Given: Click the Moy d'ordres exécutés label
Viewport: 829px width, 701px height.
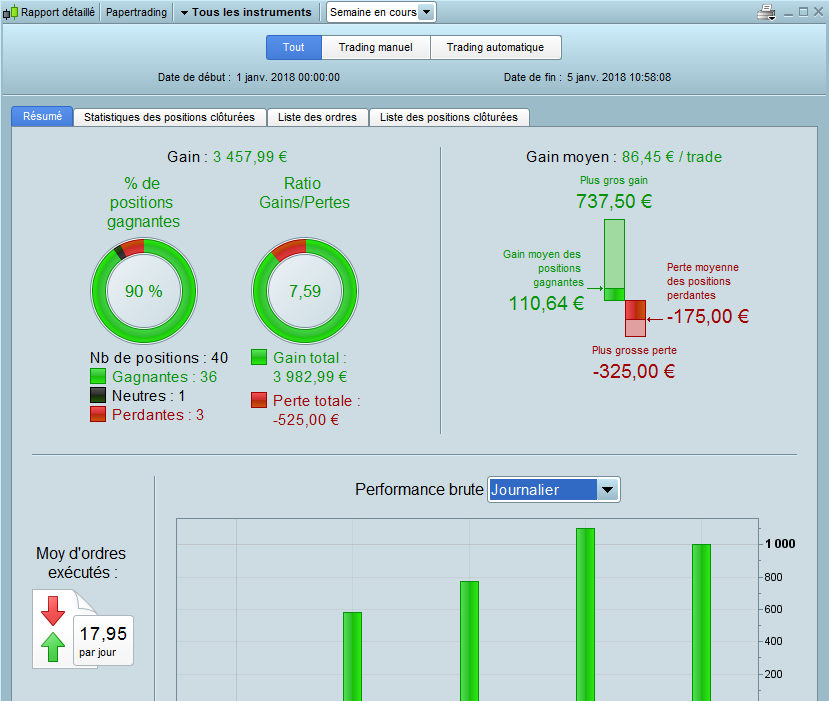Looking at the screenshot, I should coord(81,563).
